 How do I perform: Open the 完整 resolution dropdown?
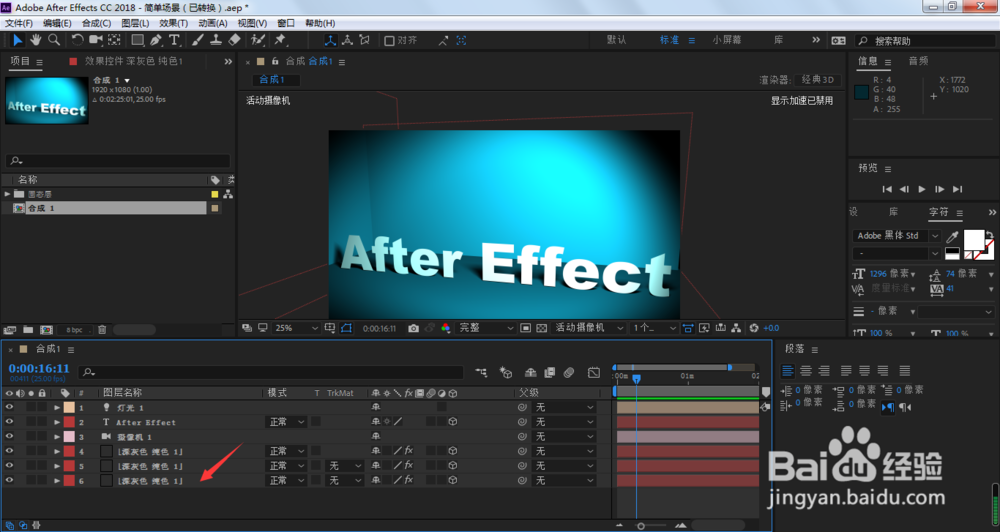[486, 328]
